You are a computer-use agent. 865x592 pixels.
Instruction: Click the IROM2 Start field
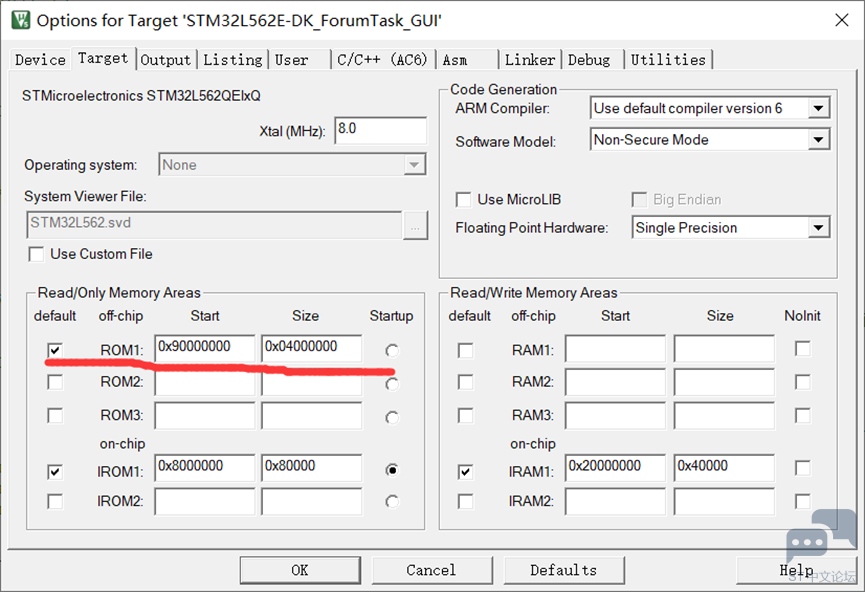click(205, 502)
